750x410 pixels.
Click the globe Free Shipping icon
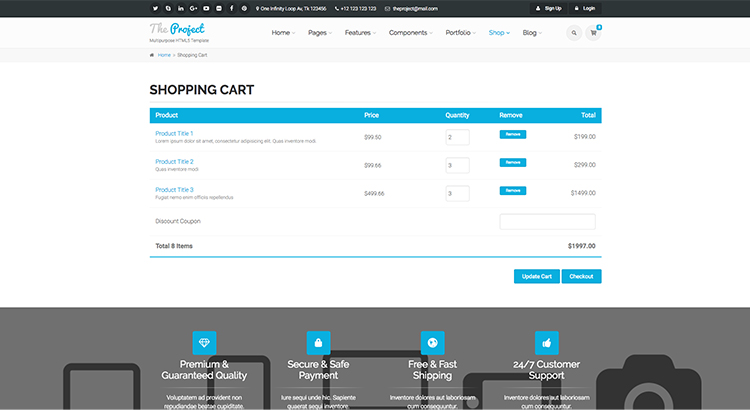pyautogui.click(x=432, y=342)
